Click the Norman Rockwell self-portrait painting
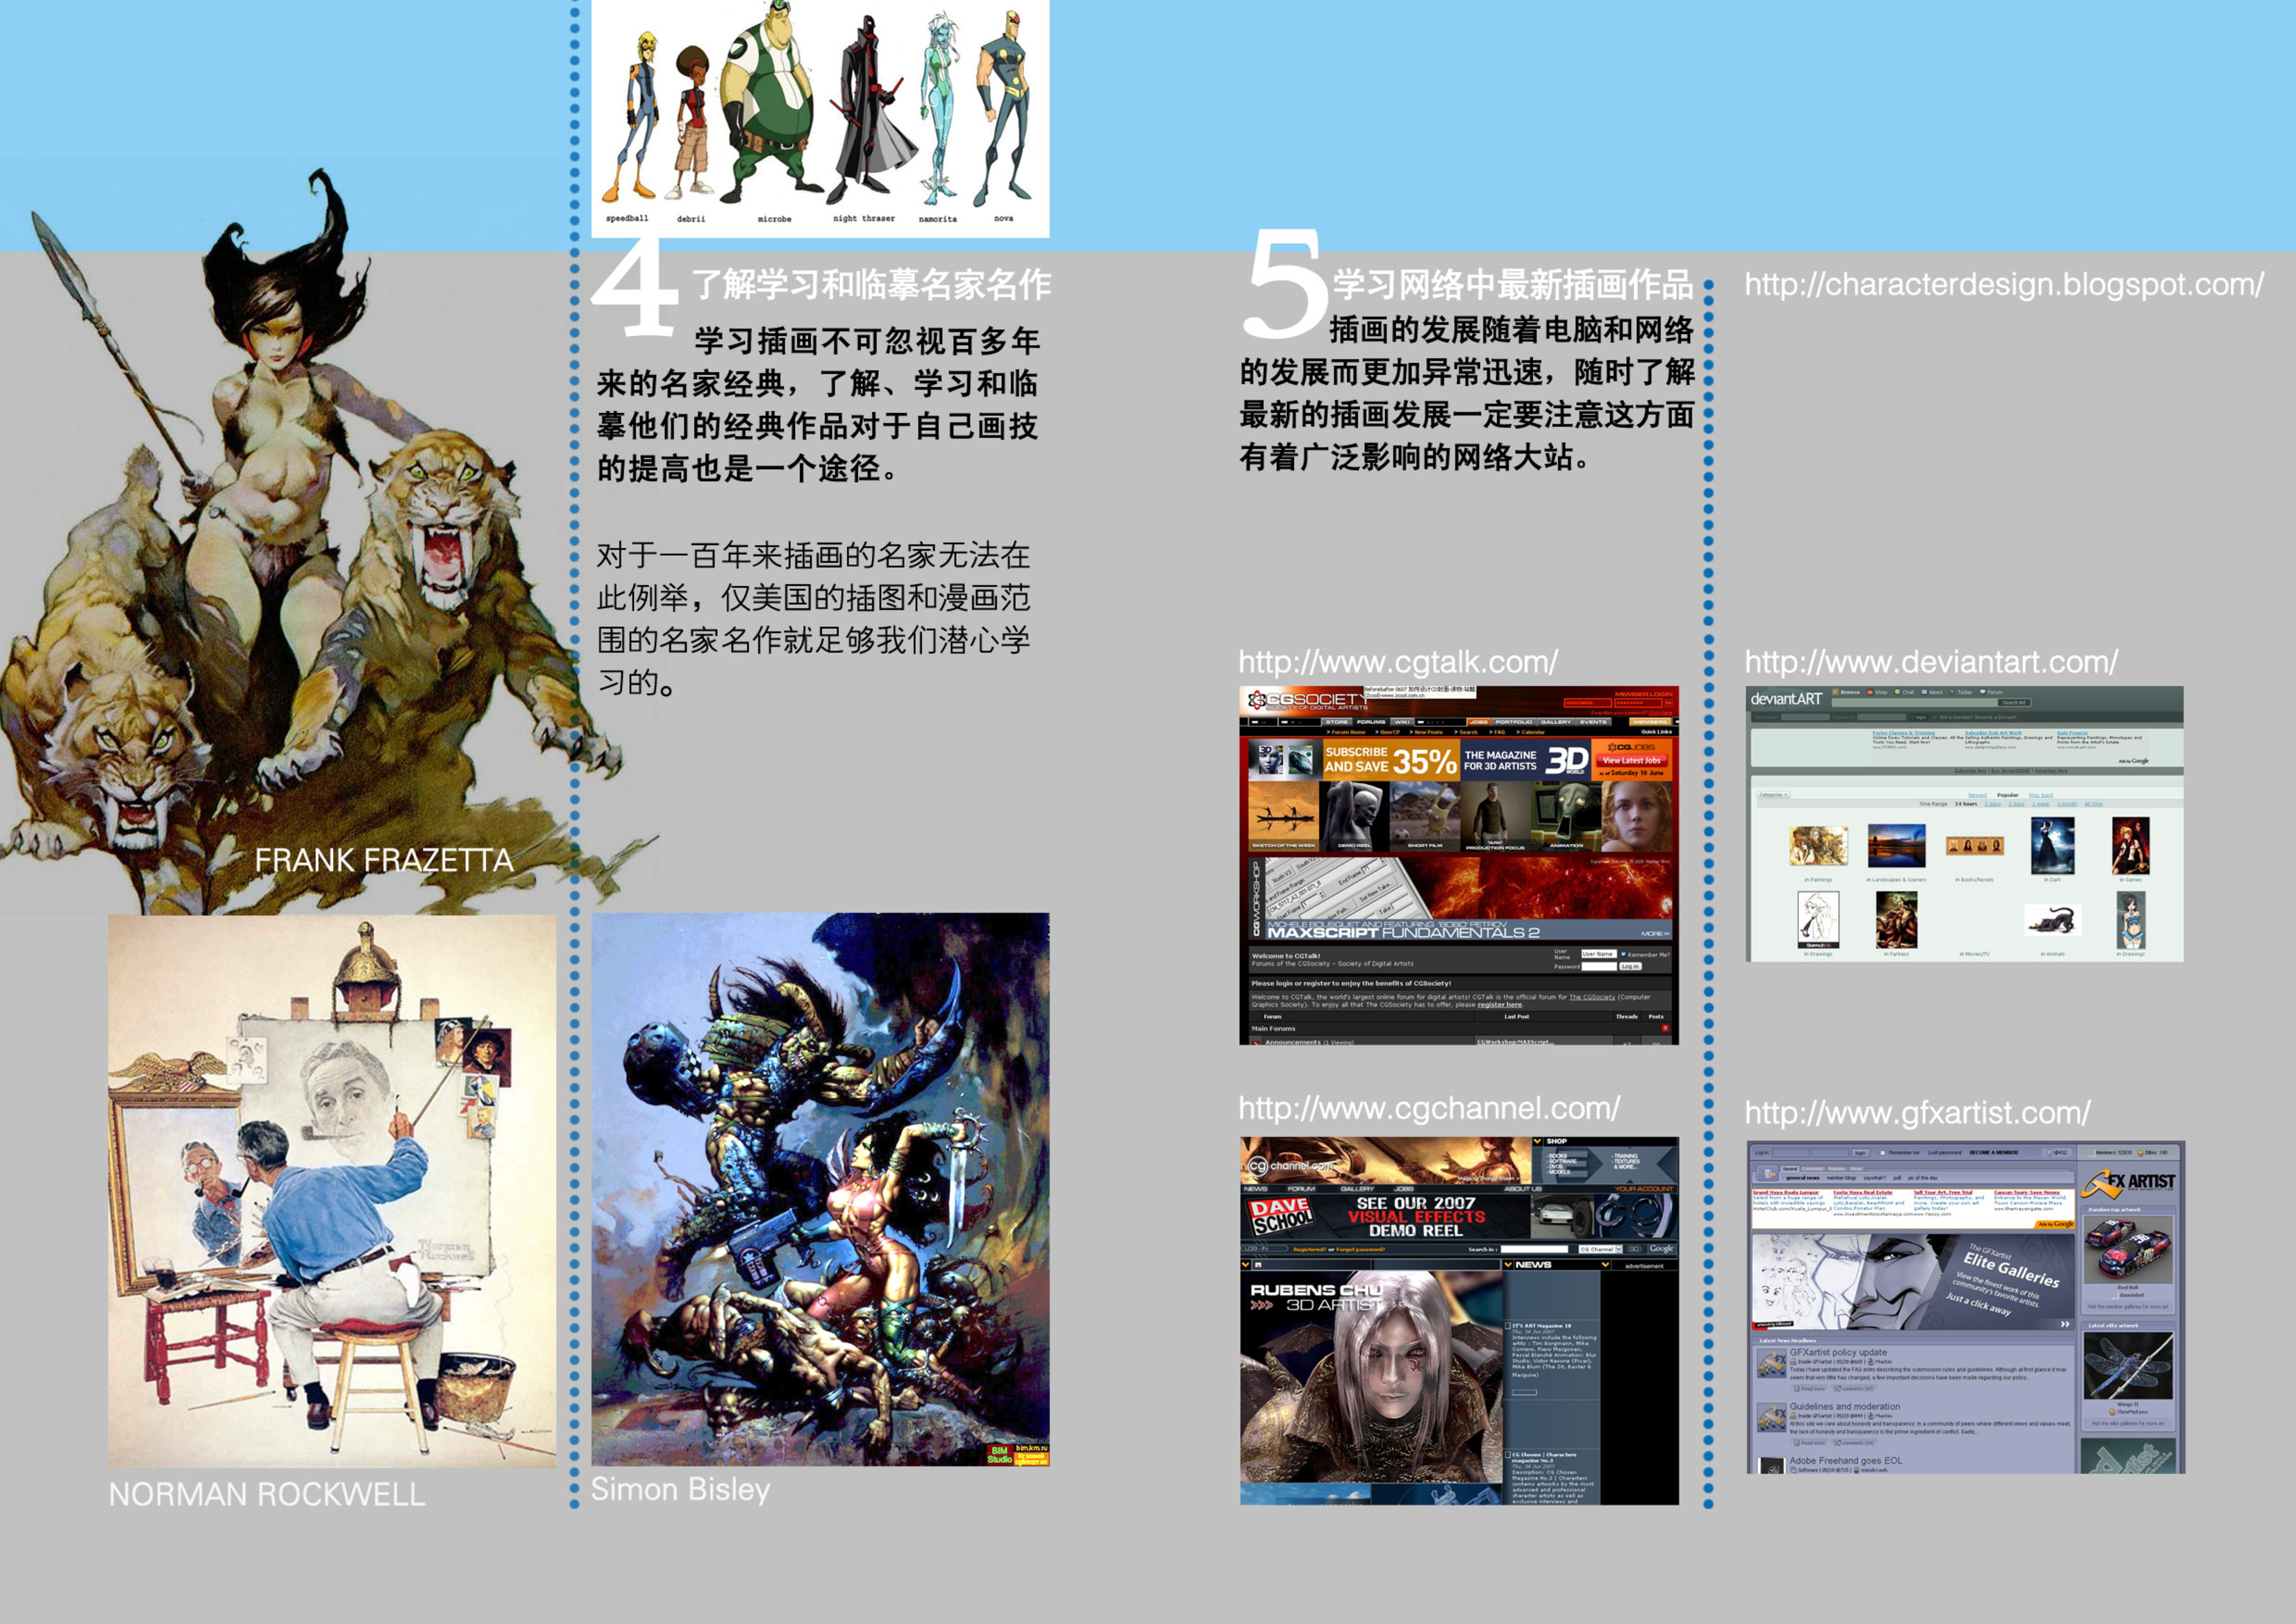The height and width of the screenshot is (1624, 2296). point(332,1191)
